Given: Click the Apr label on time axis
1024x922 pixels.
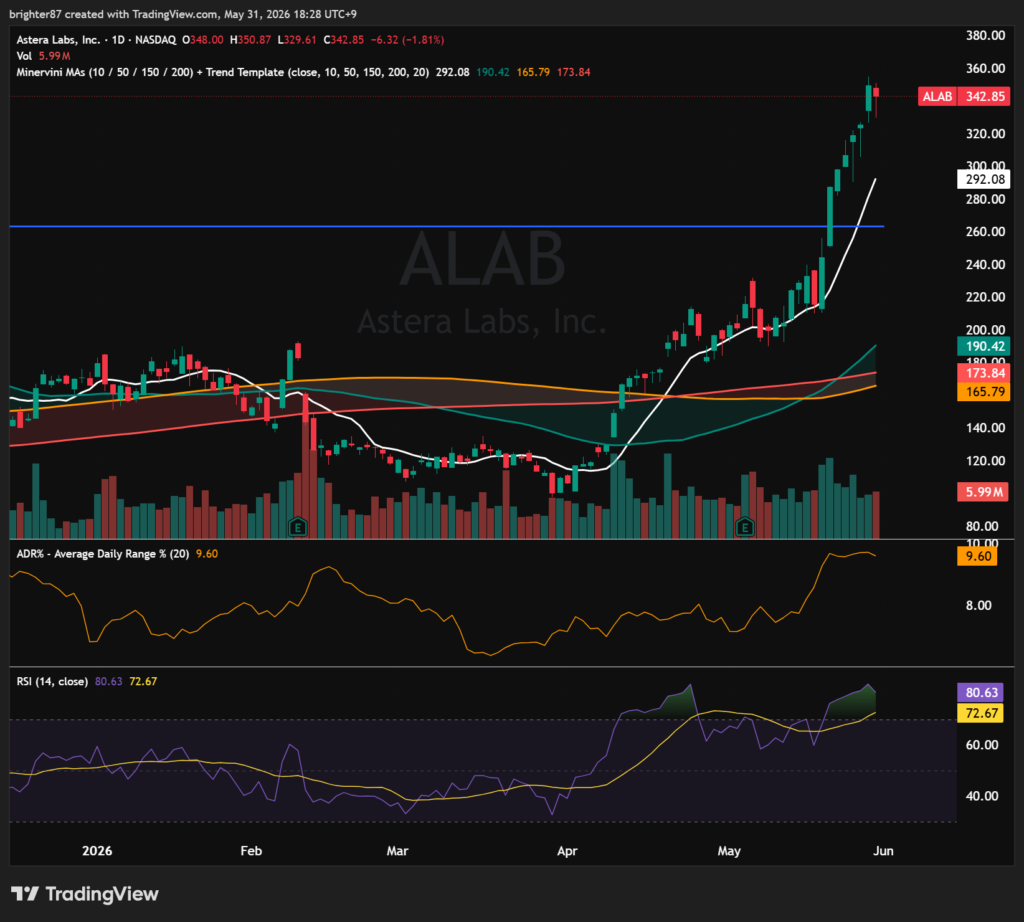Looking at the screenshot, I should (x=567, y=851).
